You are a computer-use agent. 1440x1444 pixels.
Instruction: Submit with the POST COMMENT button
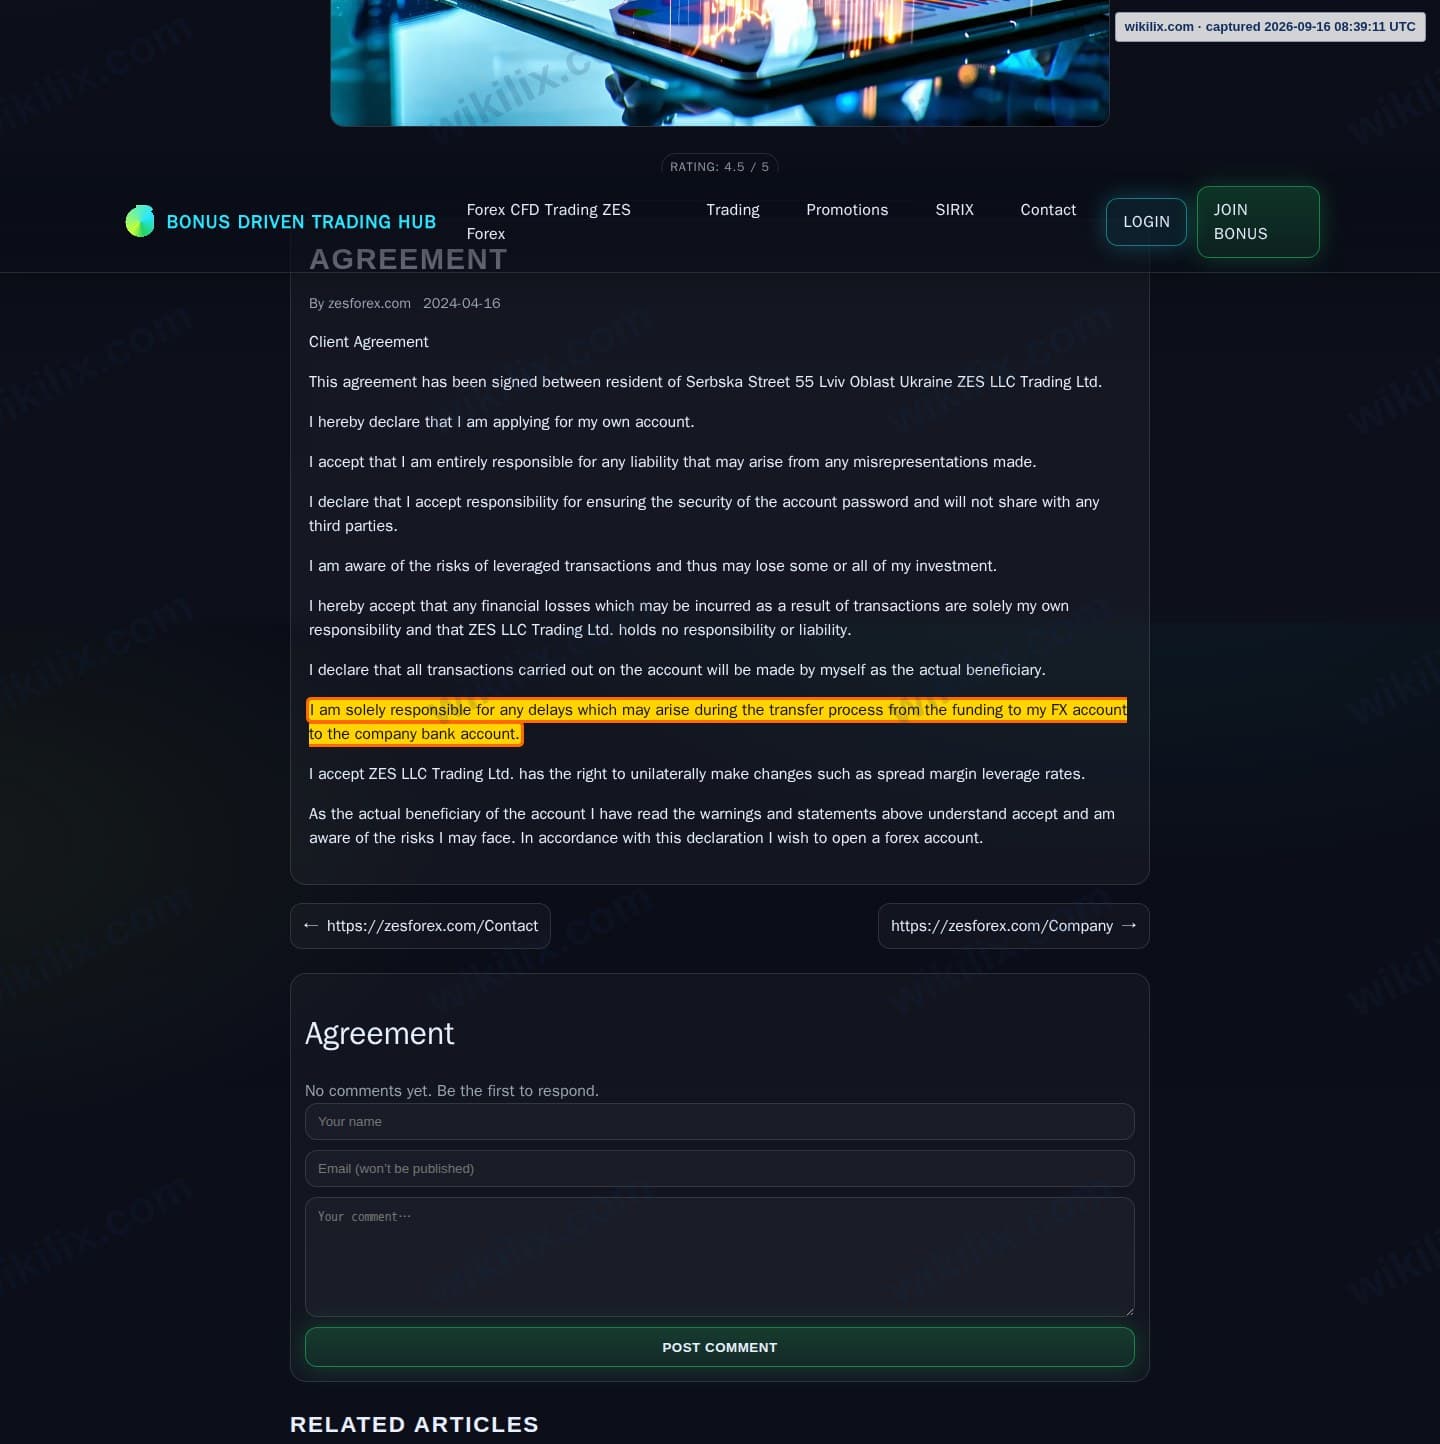pos(719,1347)
